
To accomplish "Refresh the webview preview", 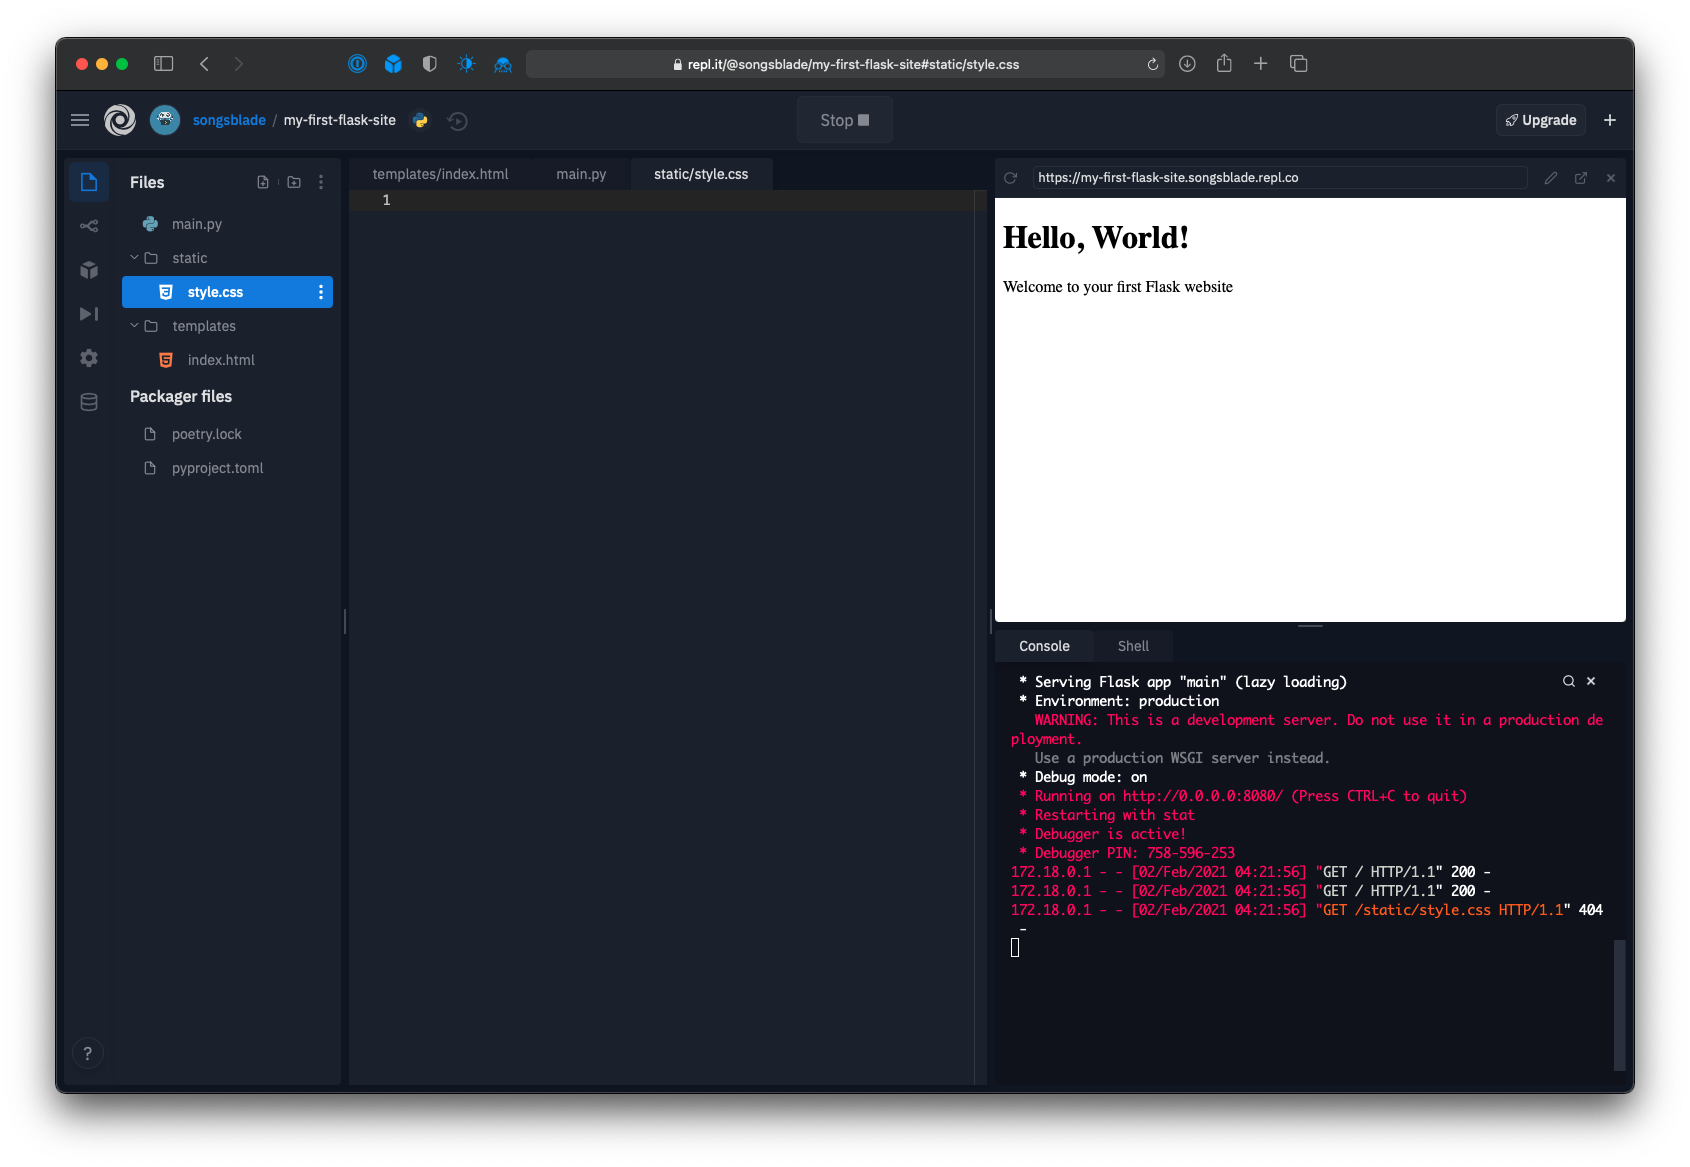I will pos(1011,177).
